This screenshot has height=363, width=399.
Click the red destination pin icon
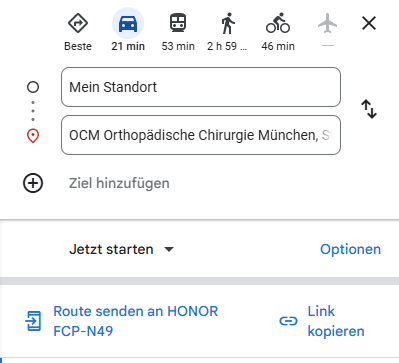[33, 136]
